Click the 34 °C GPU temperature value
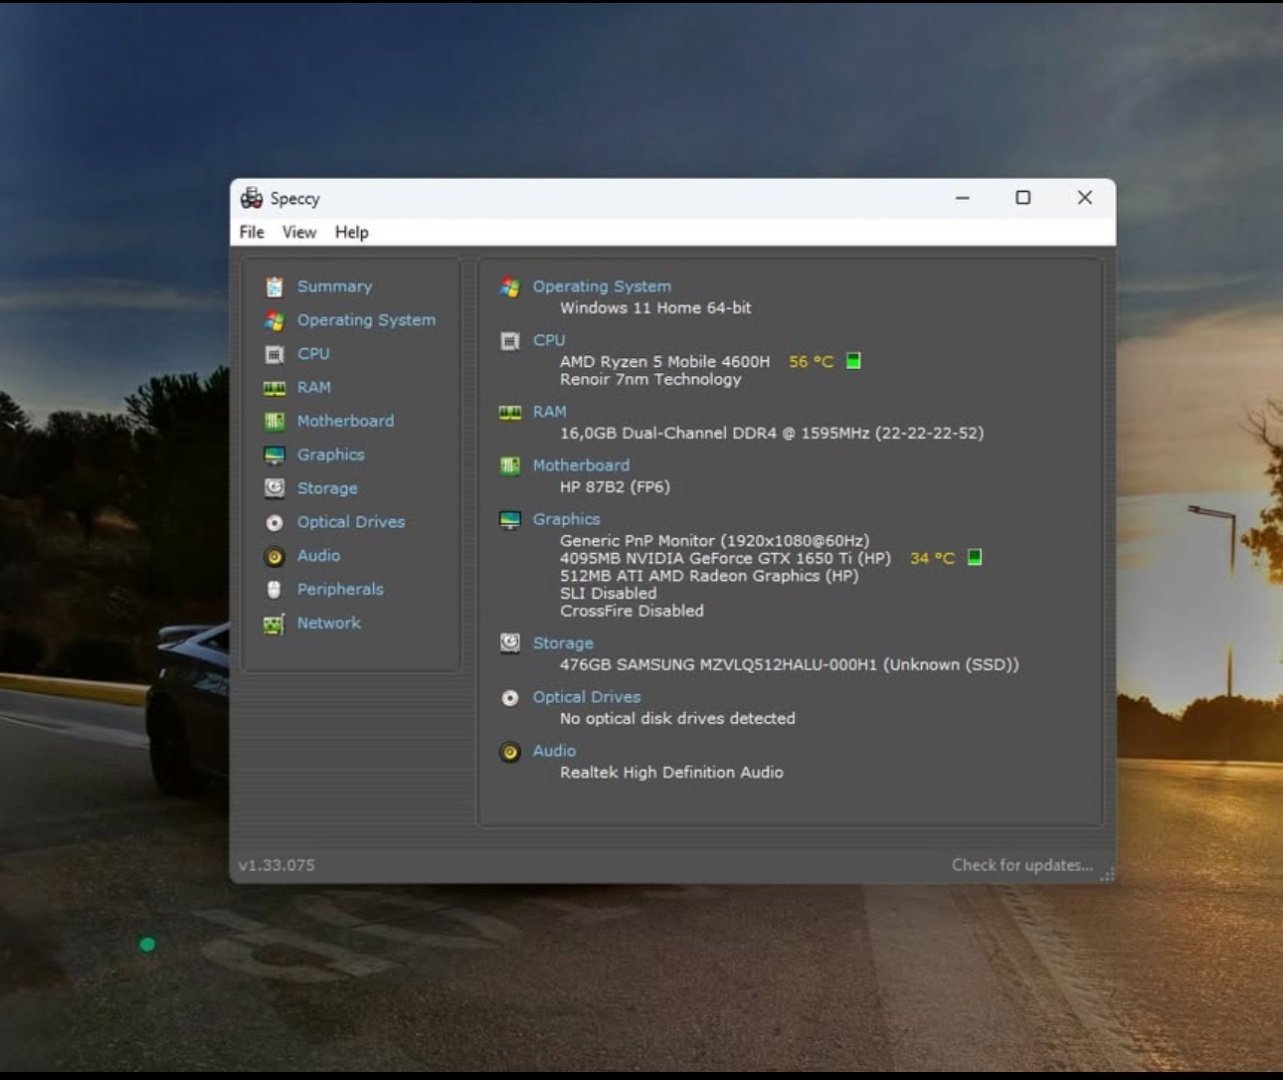The height and width of the screenshot is (1080, 1283). point(932,558)
